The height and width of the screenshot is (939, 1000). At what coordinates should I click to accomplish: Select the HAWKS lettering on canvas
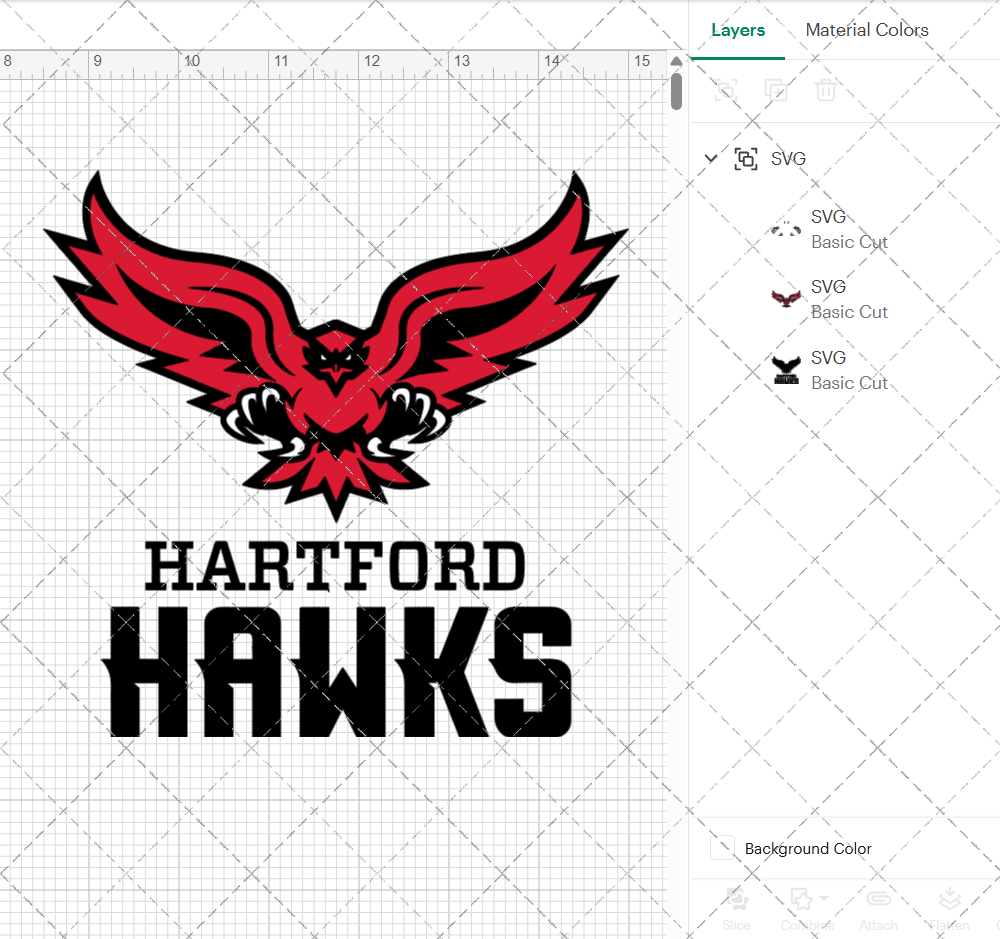tap(337, 672)
